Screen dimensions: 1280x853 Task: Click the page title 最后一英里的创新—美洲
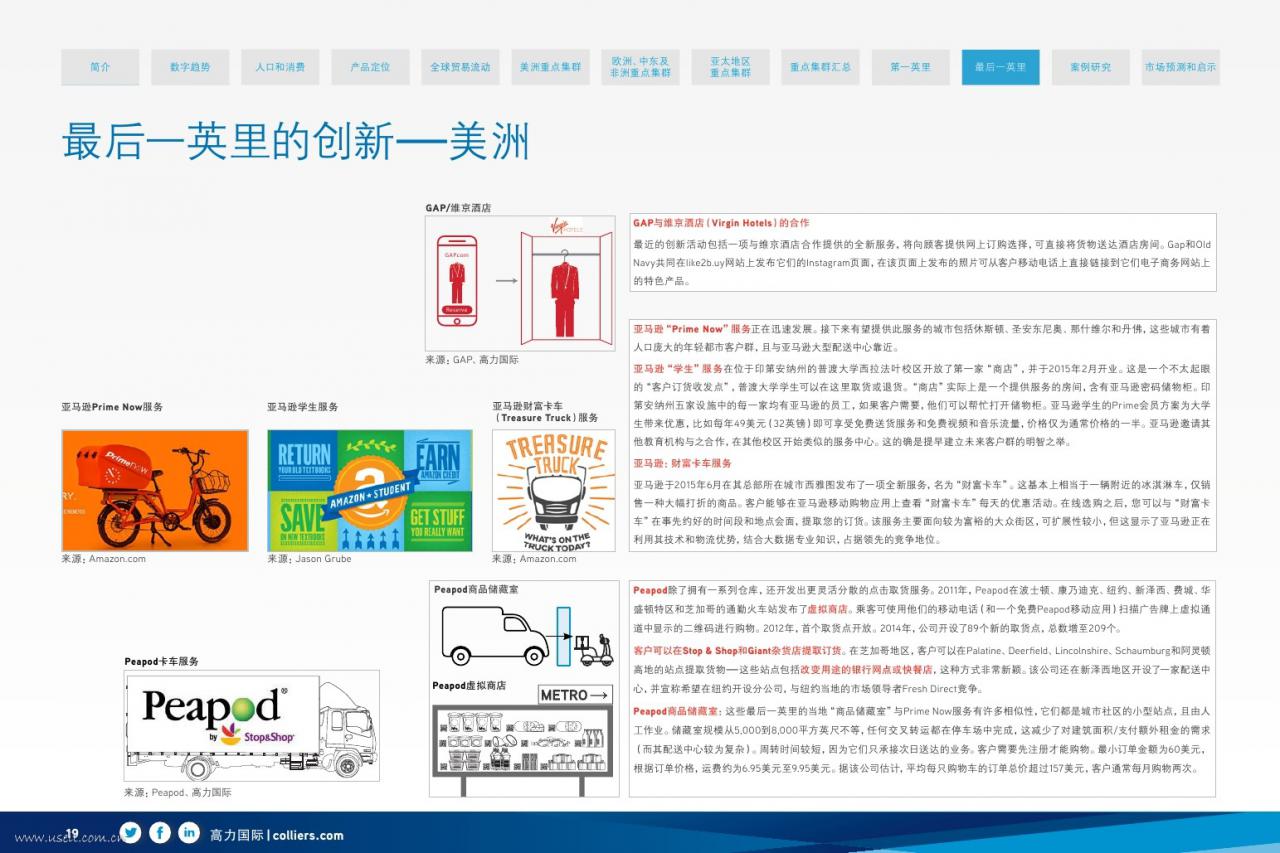[295, 142]
